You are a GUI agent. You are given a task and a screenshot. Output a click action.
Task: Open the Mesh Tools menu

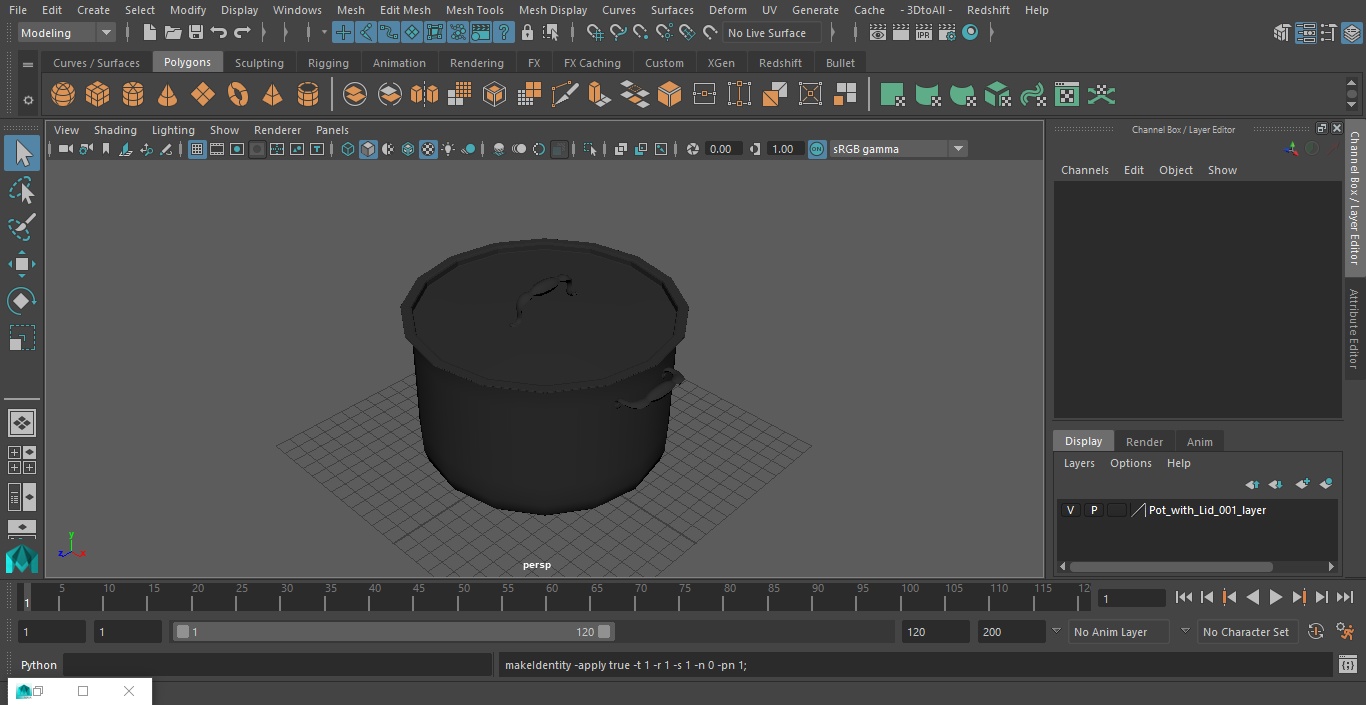click(474, 10)
